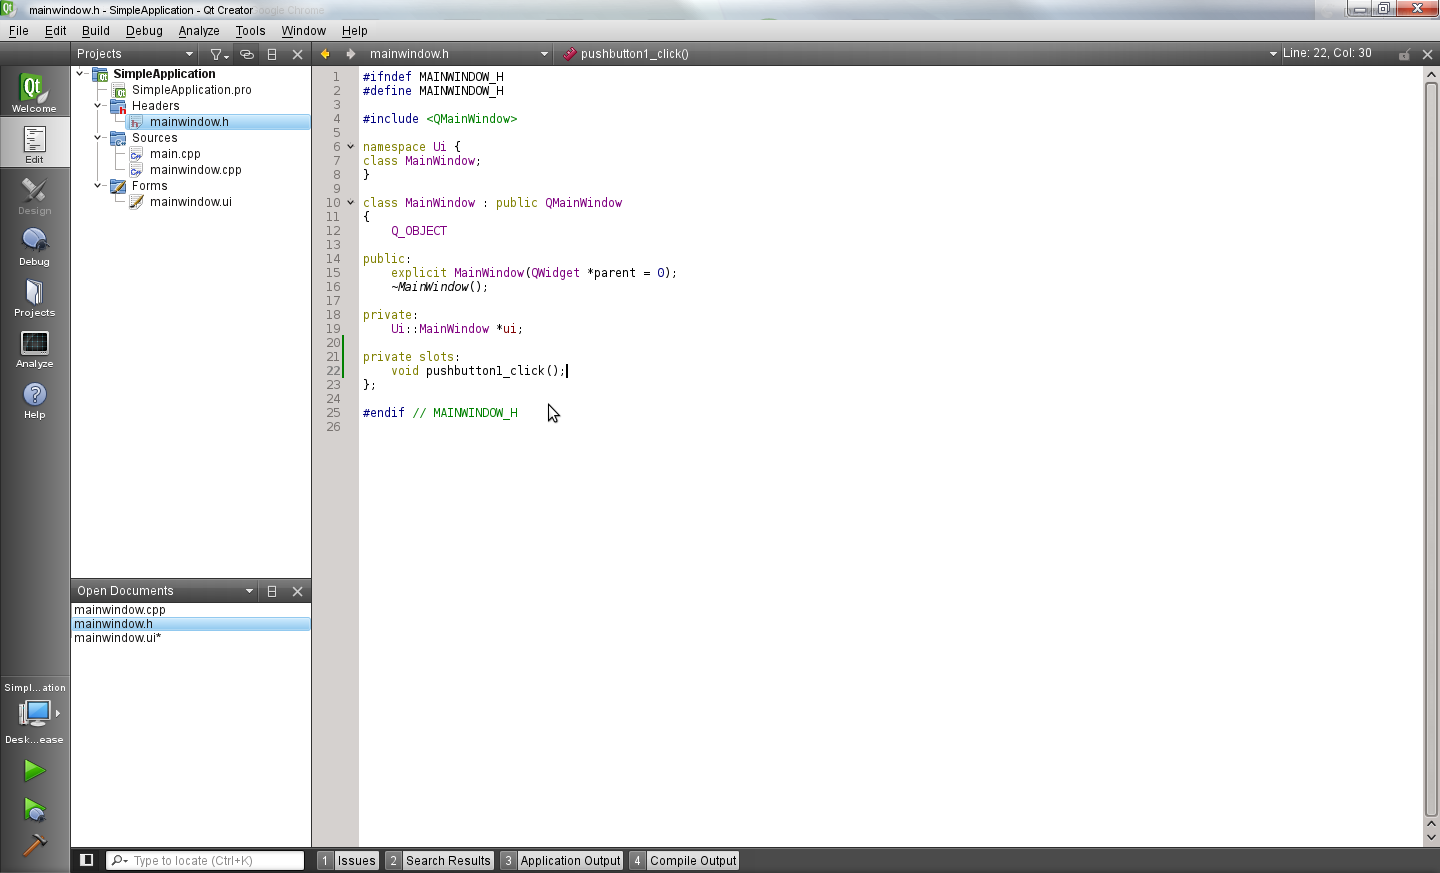Open the Projects pane selector dropdown
Viewport: 1440px width, 873px height.
coord(188,54)
